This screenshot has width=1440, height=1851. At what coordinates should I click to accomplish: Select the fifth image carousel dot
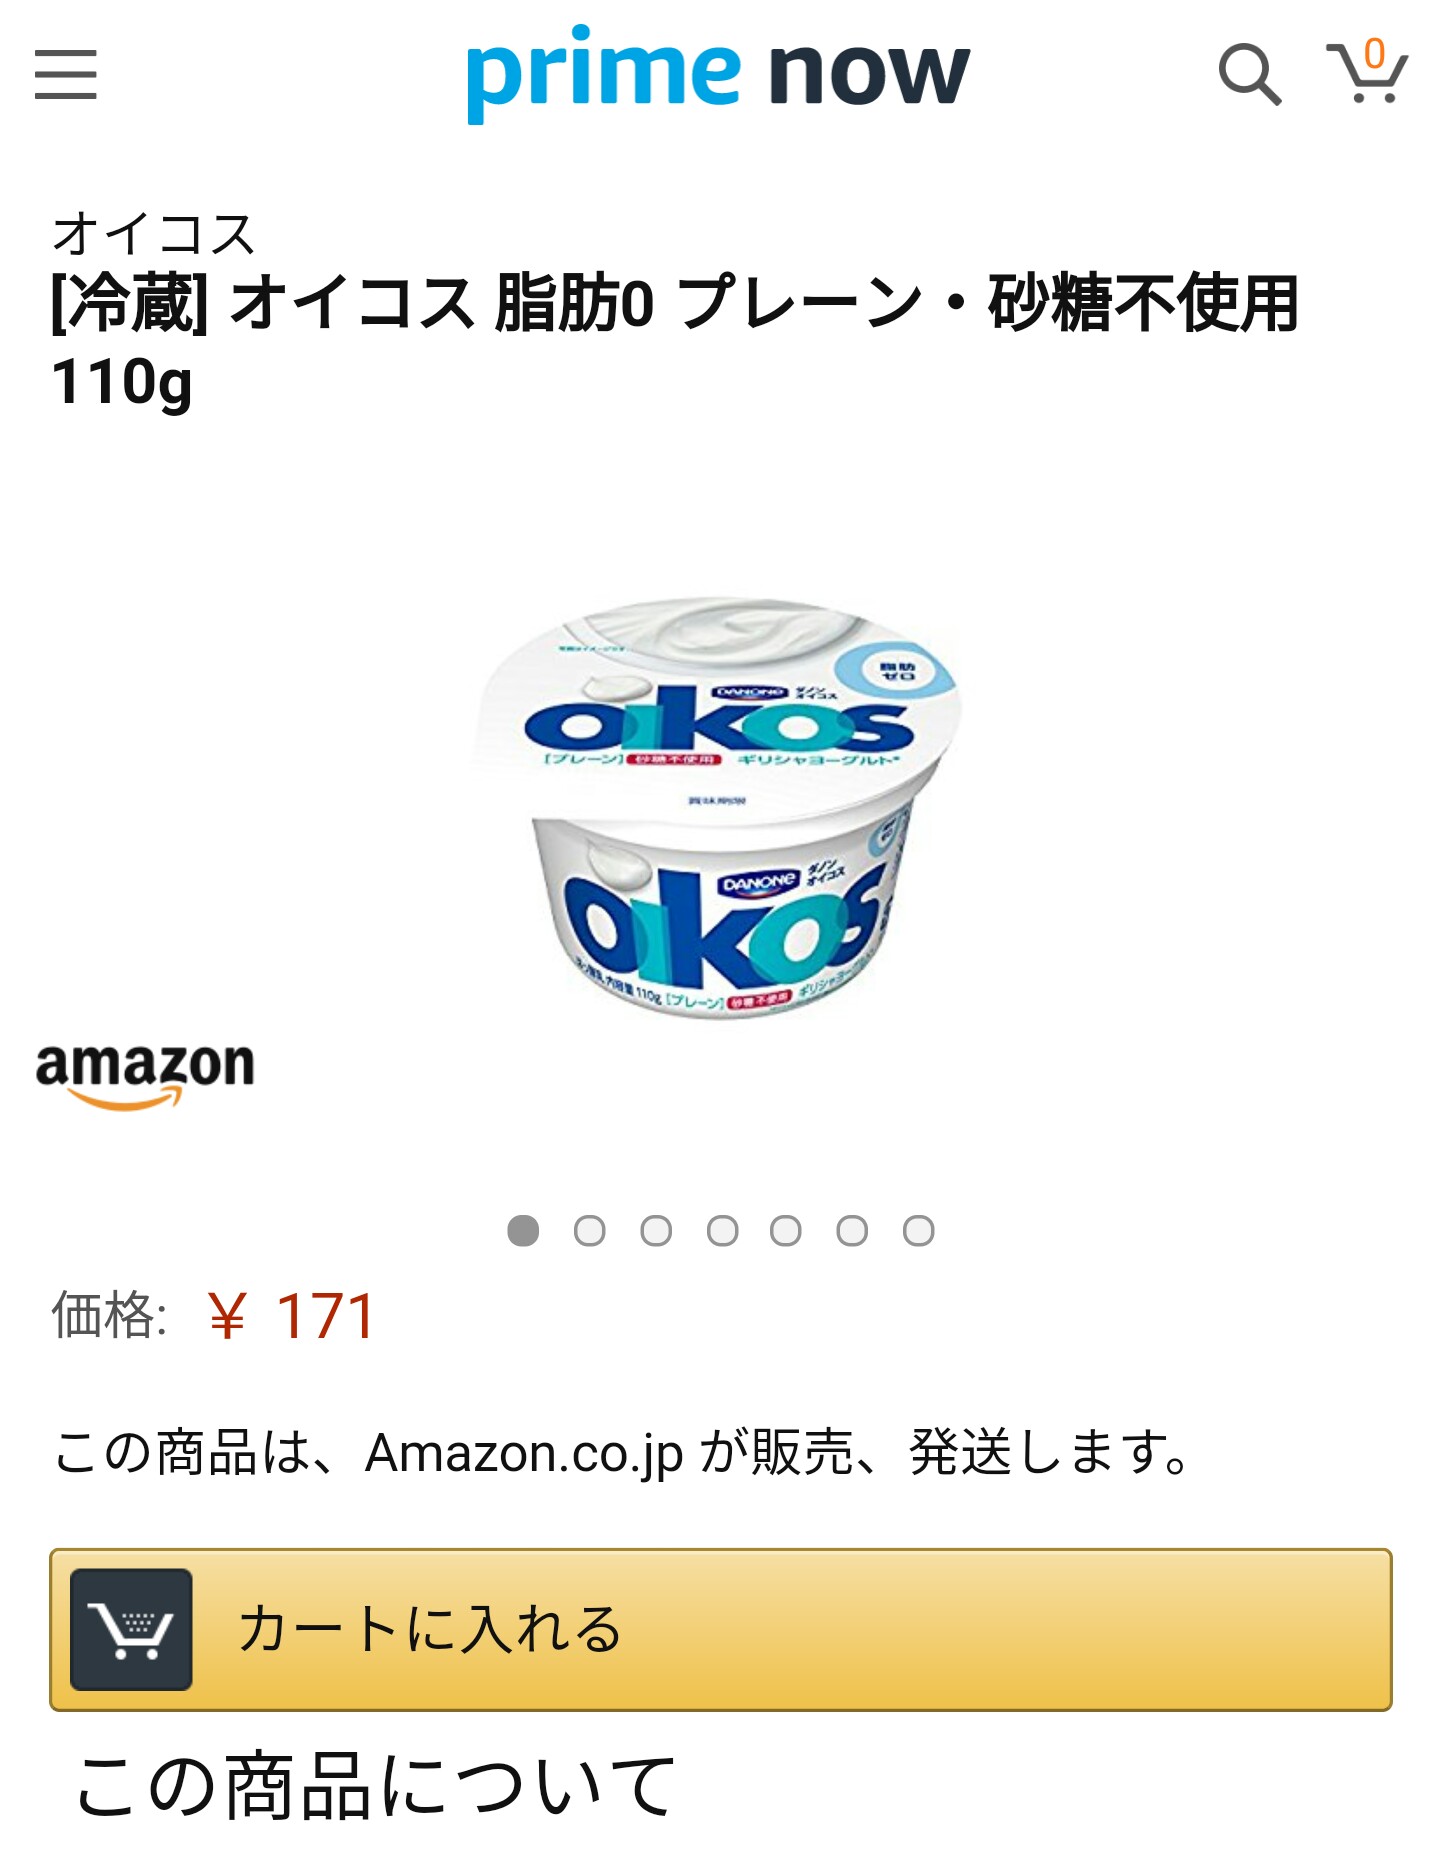pyautogui.click(x=786, y=1230)
